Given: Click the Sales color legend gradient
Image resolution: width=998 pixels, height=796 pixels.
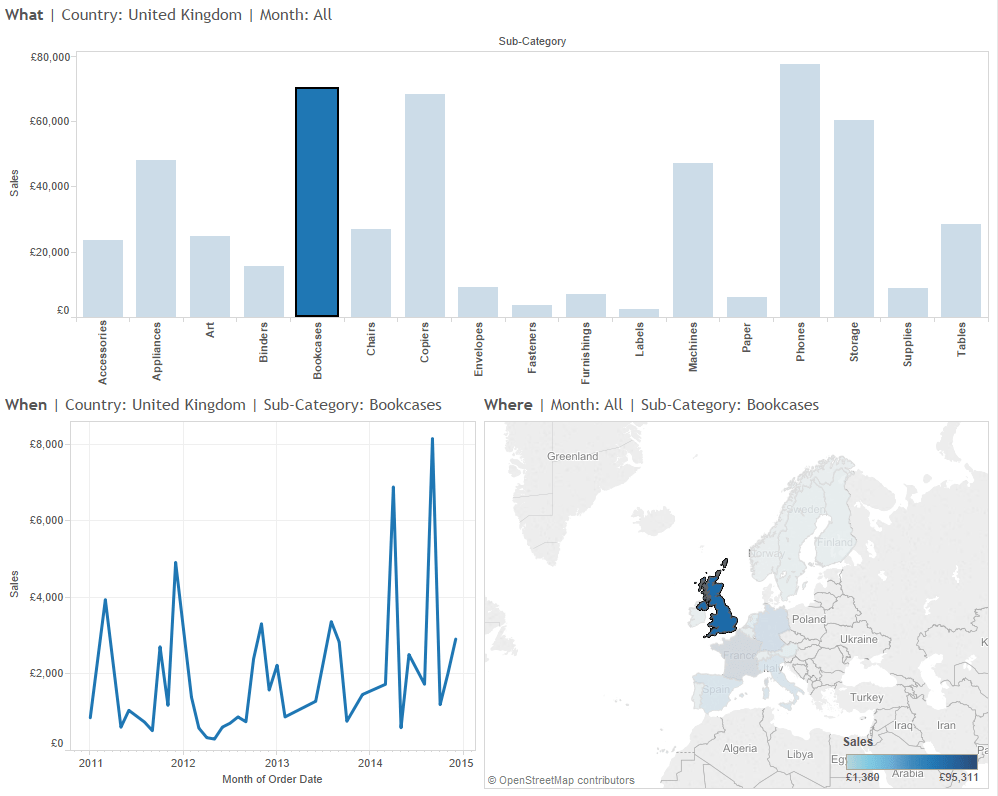Looking at the screenshot, I should (x=911, y=761).
